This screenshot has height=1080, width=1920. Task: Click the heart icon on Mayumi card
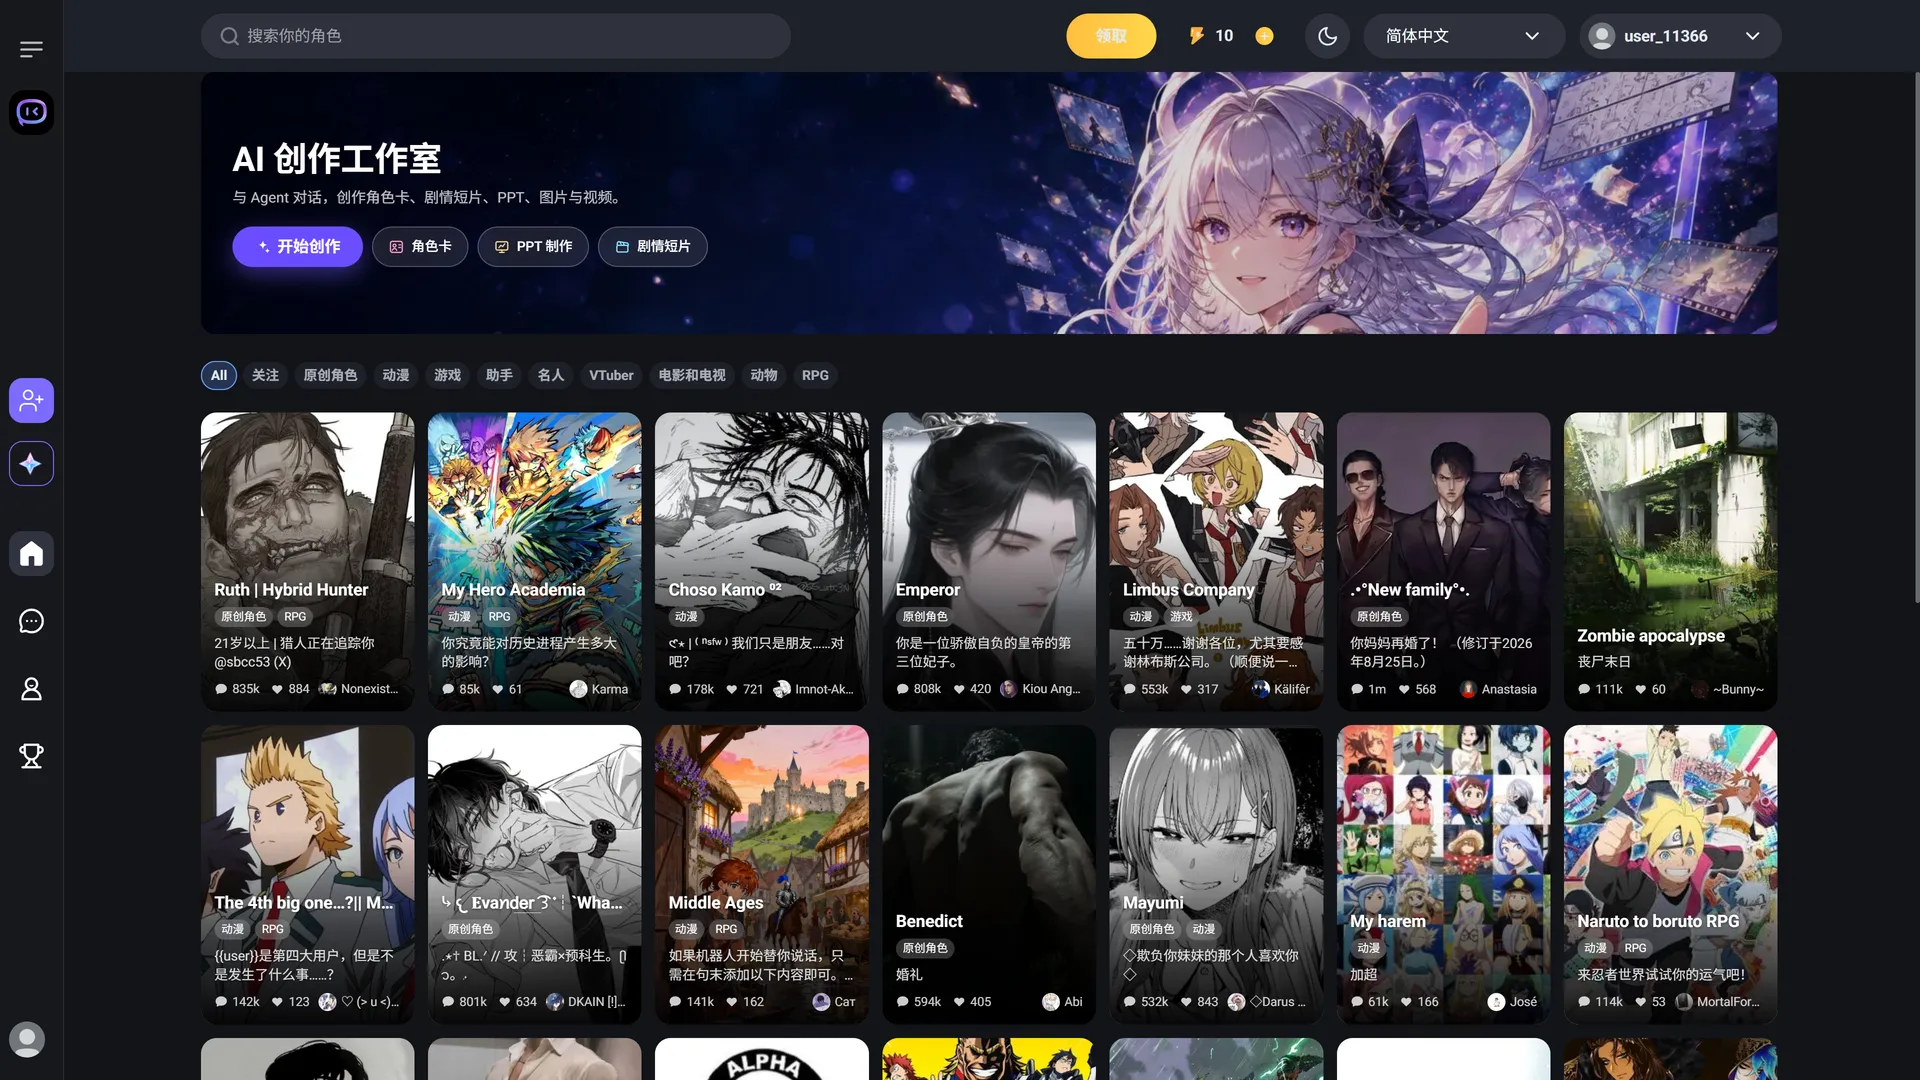(x=1186, y=1002)
